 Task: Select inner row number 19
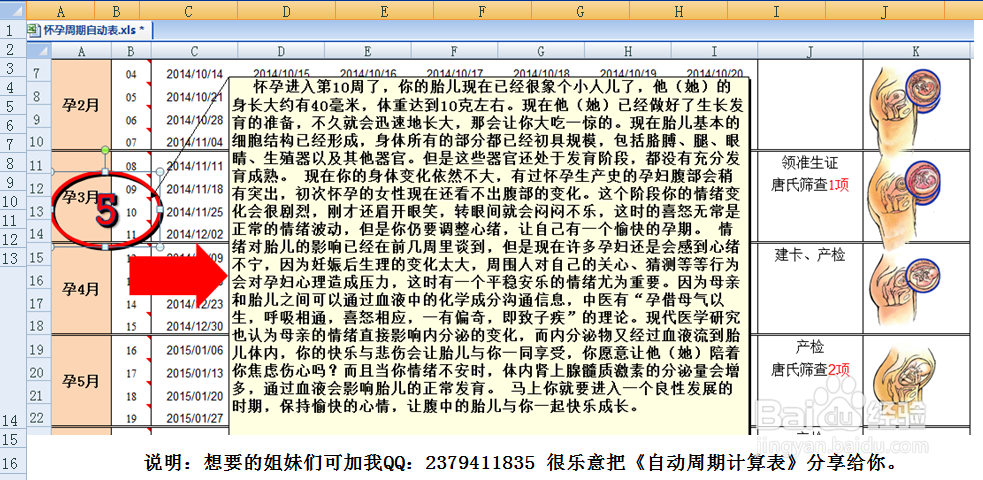(x=39, y=350)
